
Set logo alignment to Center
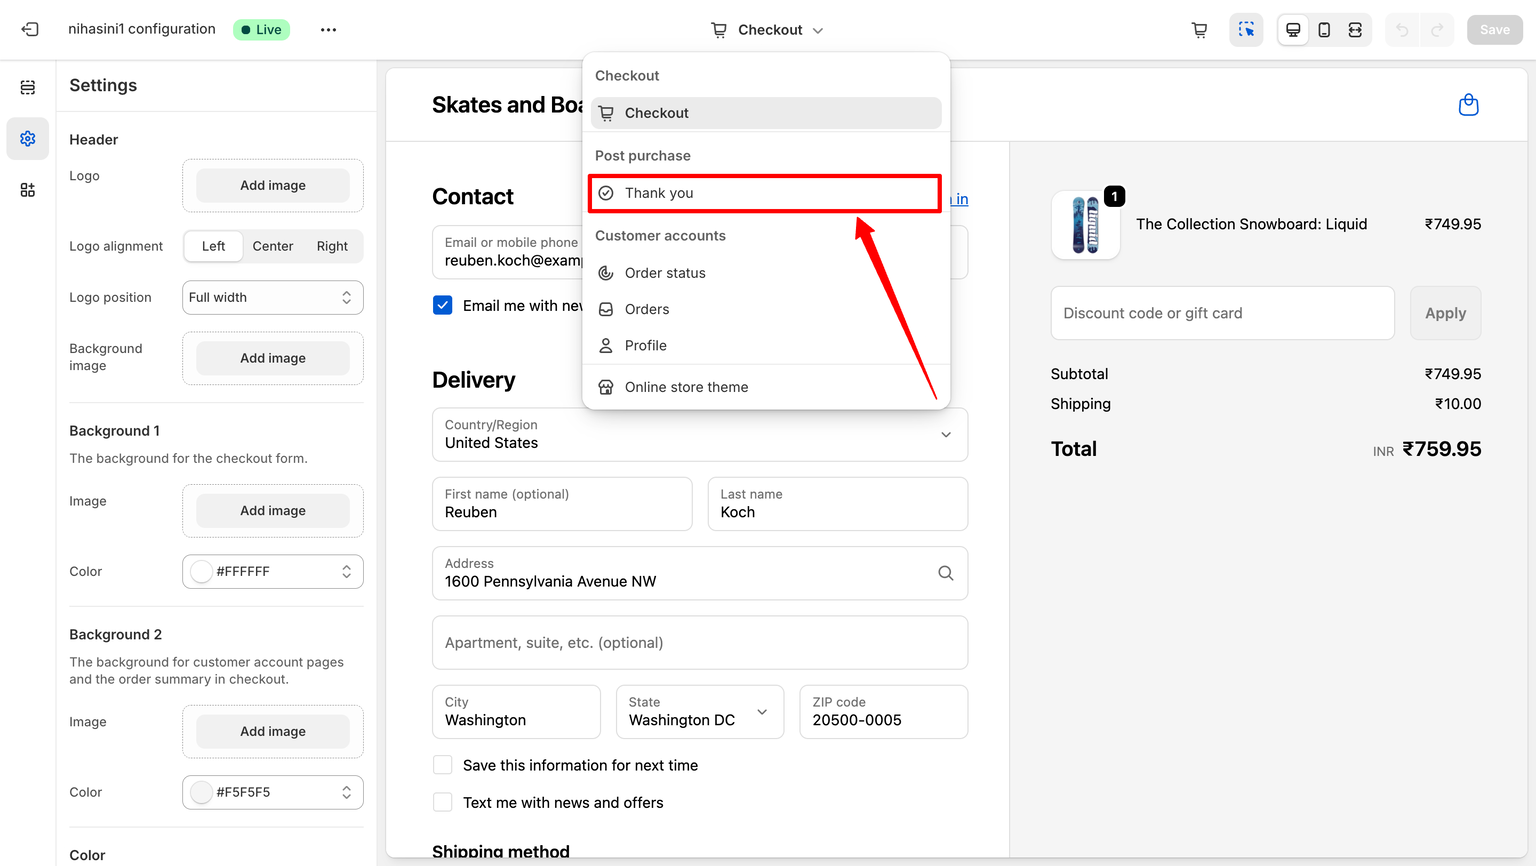pyautogui.click(x=272, y=246)
